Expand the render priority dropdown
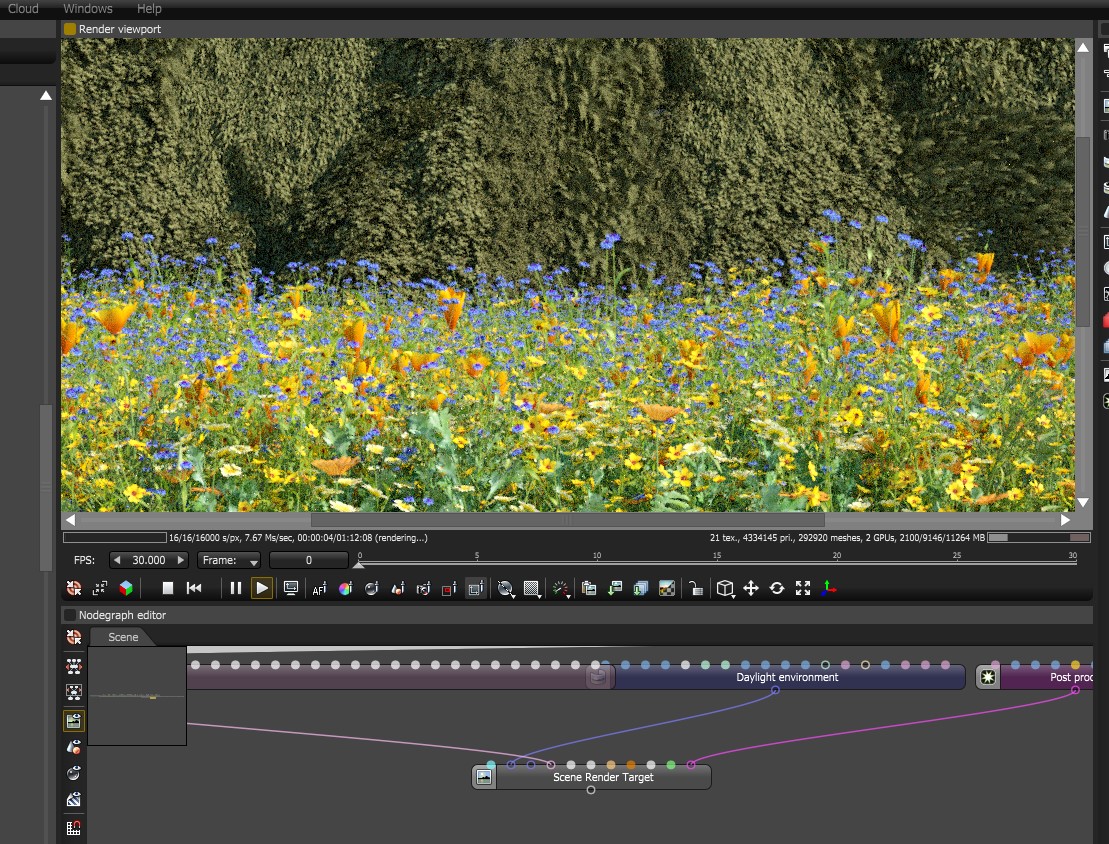 point(562,588)
